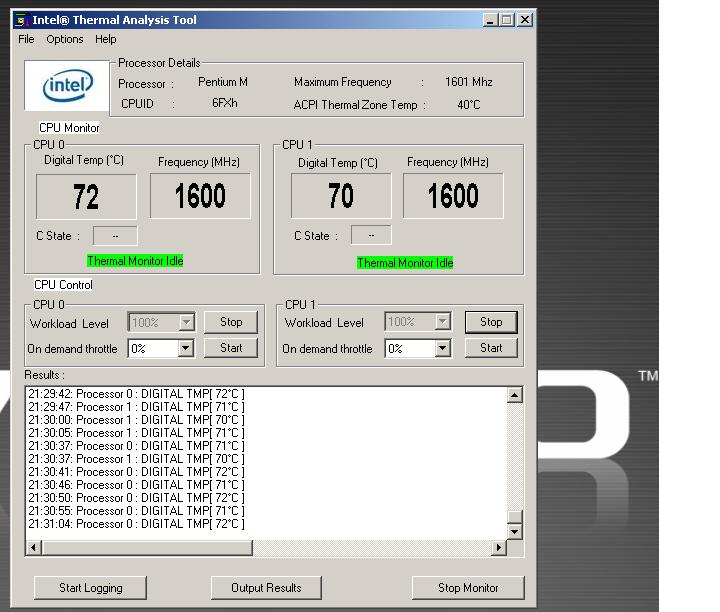Viewport: 720px width, 612px height.
Task: Select the 21:30:37 Processor 1 result line
Action: [x=136, y=459]
